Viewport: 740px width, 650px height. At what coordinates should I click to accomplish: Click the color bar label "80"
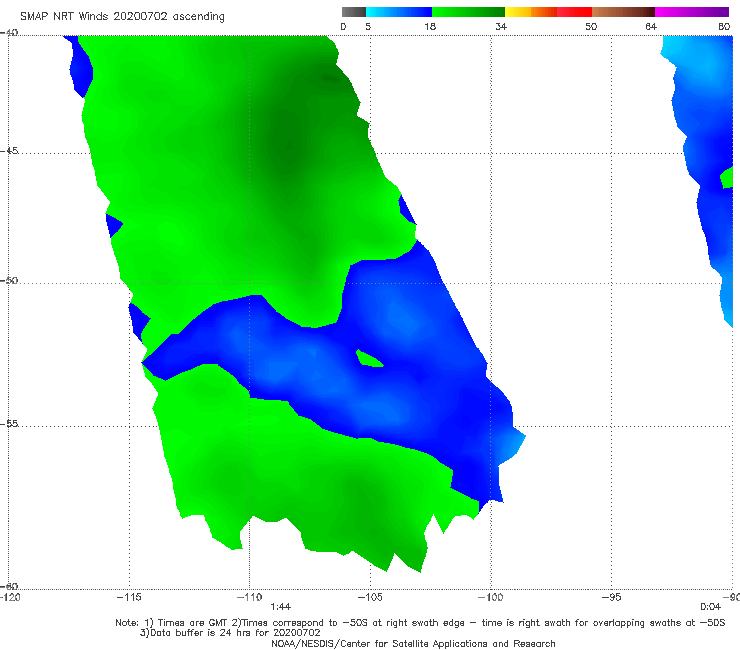coord(724,27)
